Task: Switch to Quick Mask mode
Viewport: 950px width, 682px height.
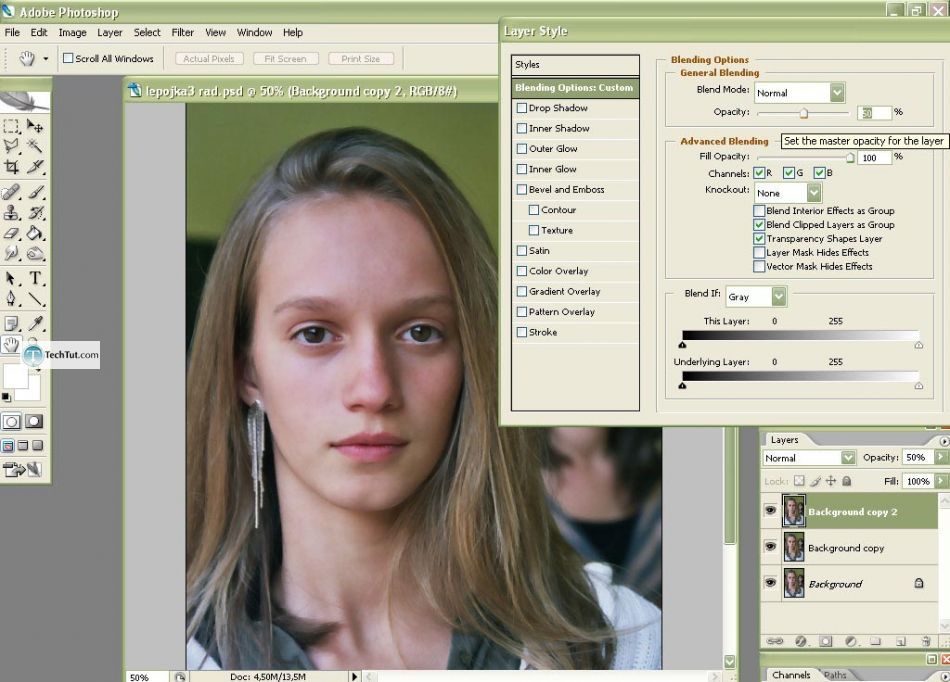Action: tap(33, 422)
